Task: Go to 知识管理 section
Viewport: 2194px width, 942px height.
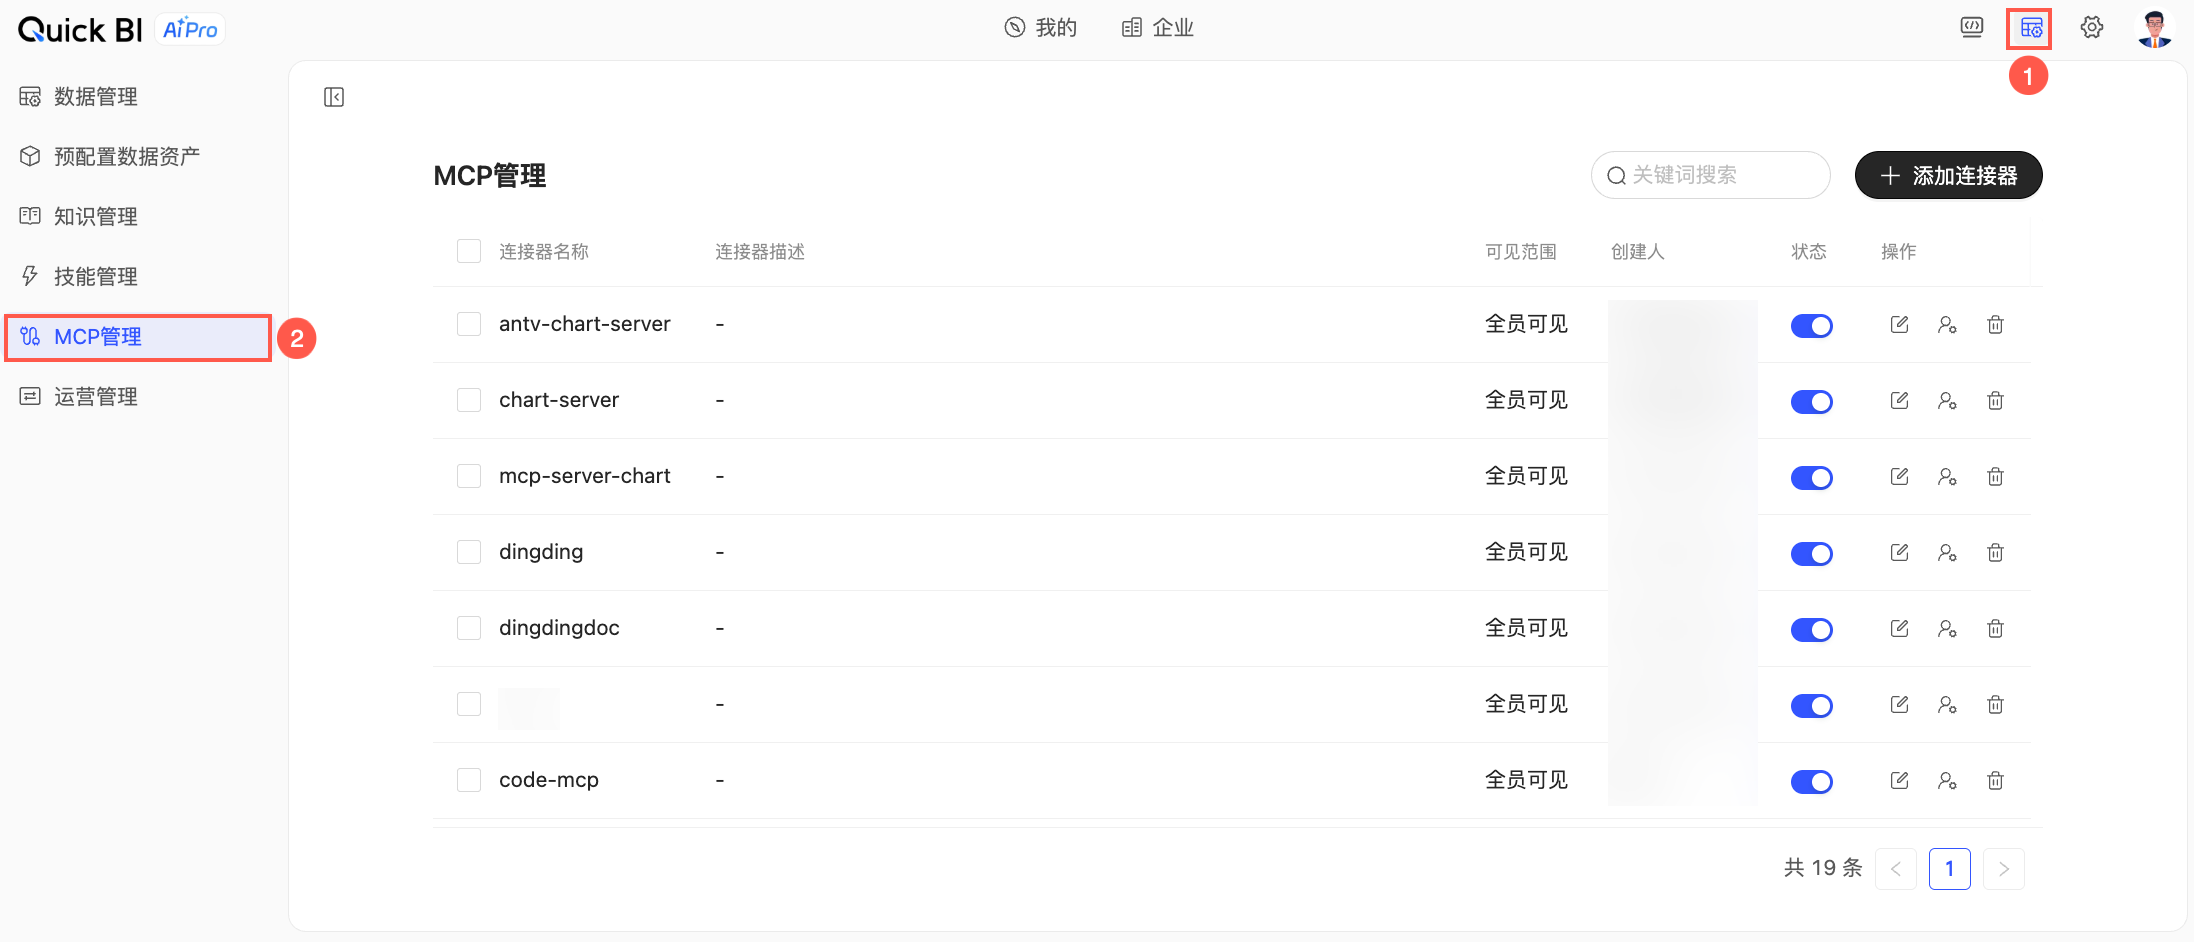Action: (x=137, y=217)
